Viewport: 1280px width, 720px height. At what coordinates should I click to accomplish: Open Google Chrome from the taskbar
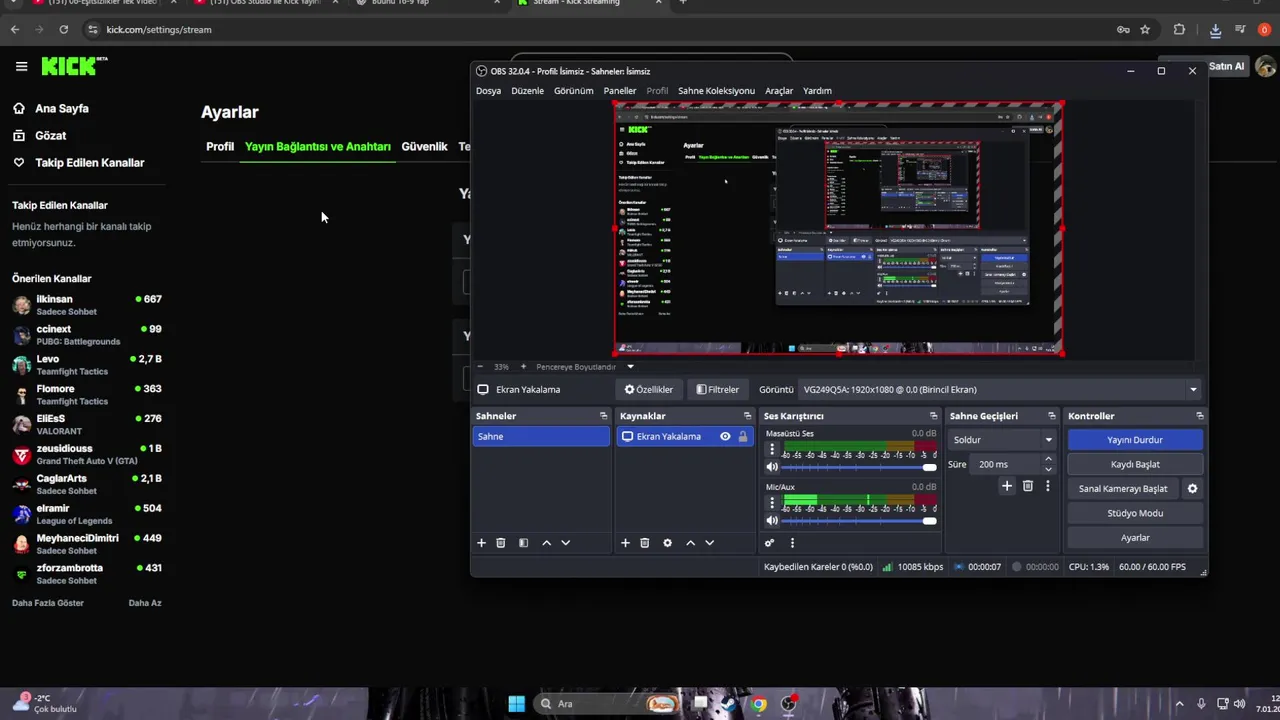click(x=759, y=704)
